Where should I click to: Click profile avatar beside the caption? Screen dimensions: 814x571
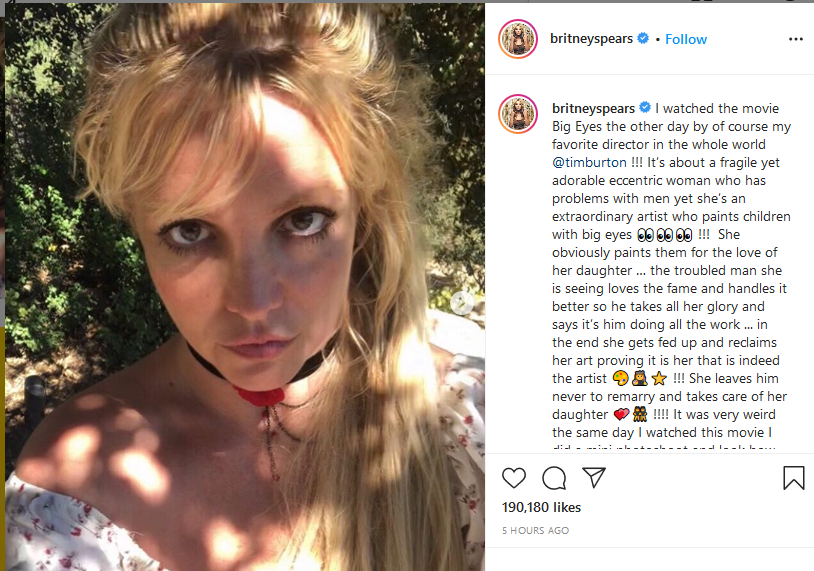tap(518, 115)
